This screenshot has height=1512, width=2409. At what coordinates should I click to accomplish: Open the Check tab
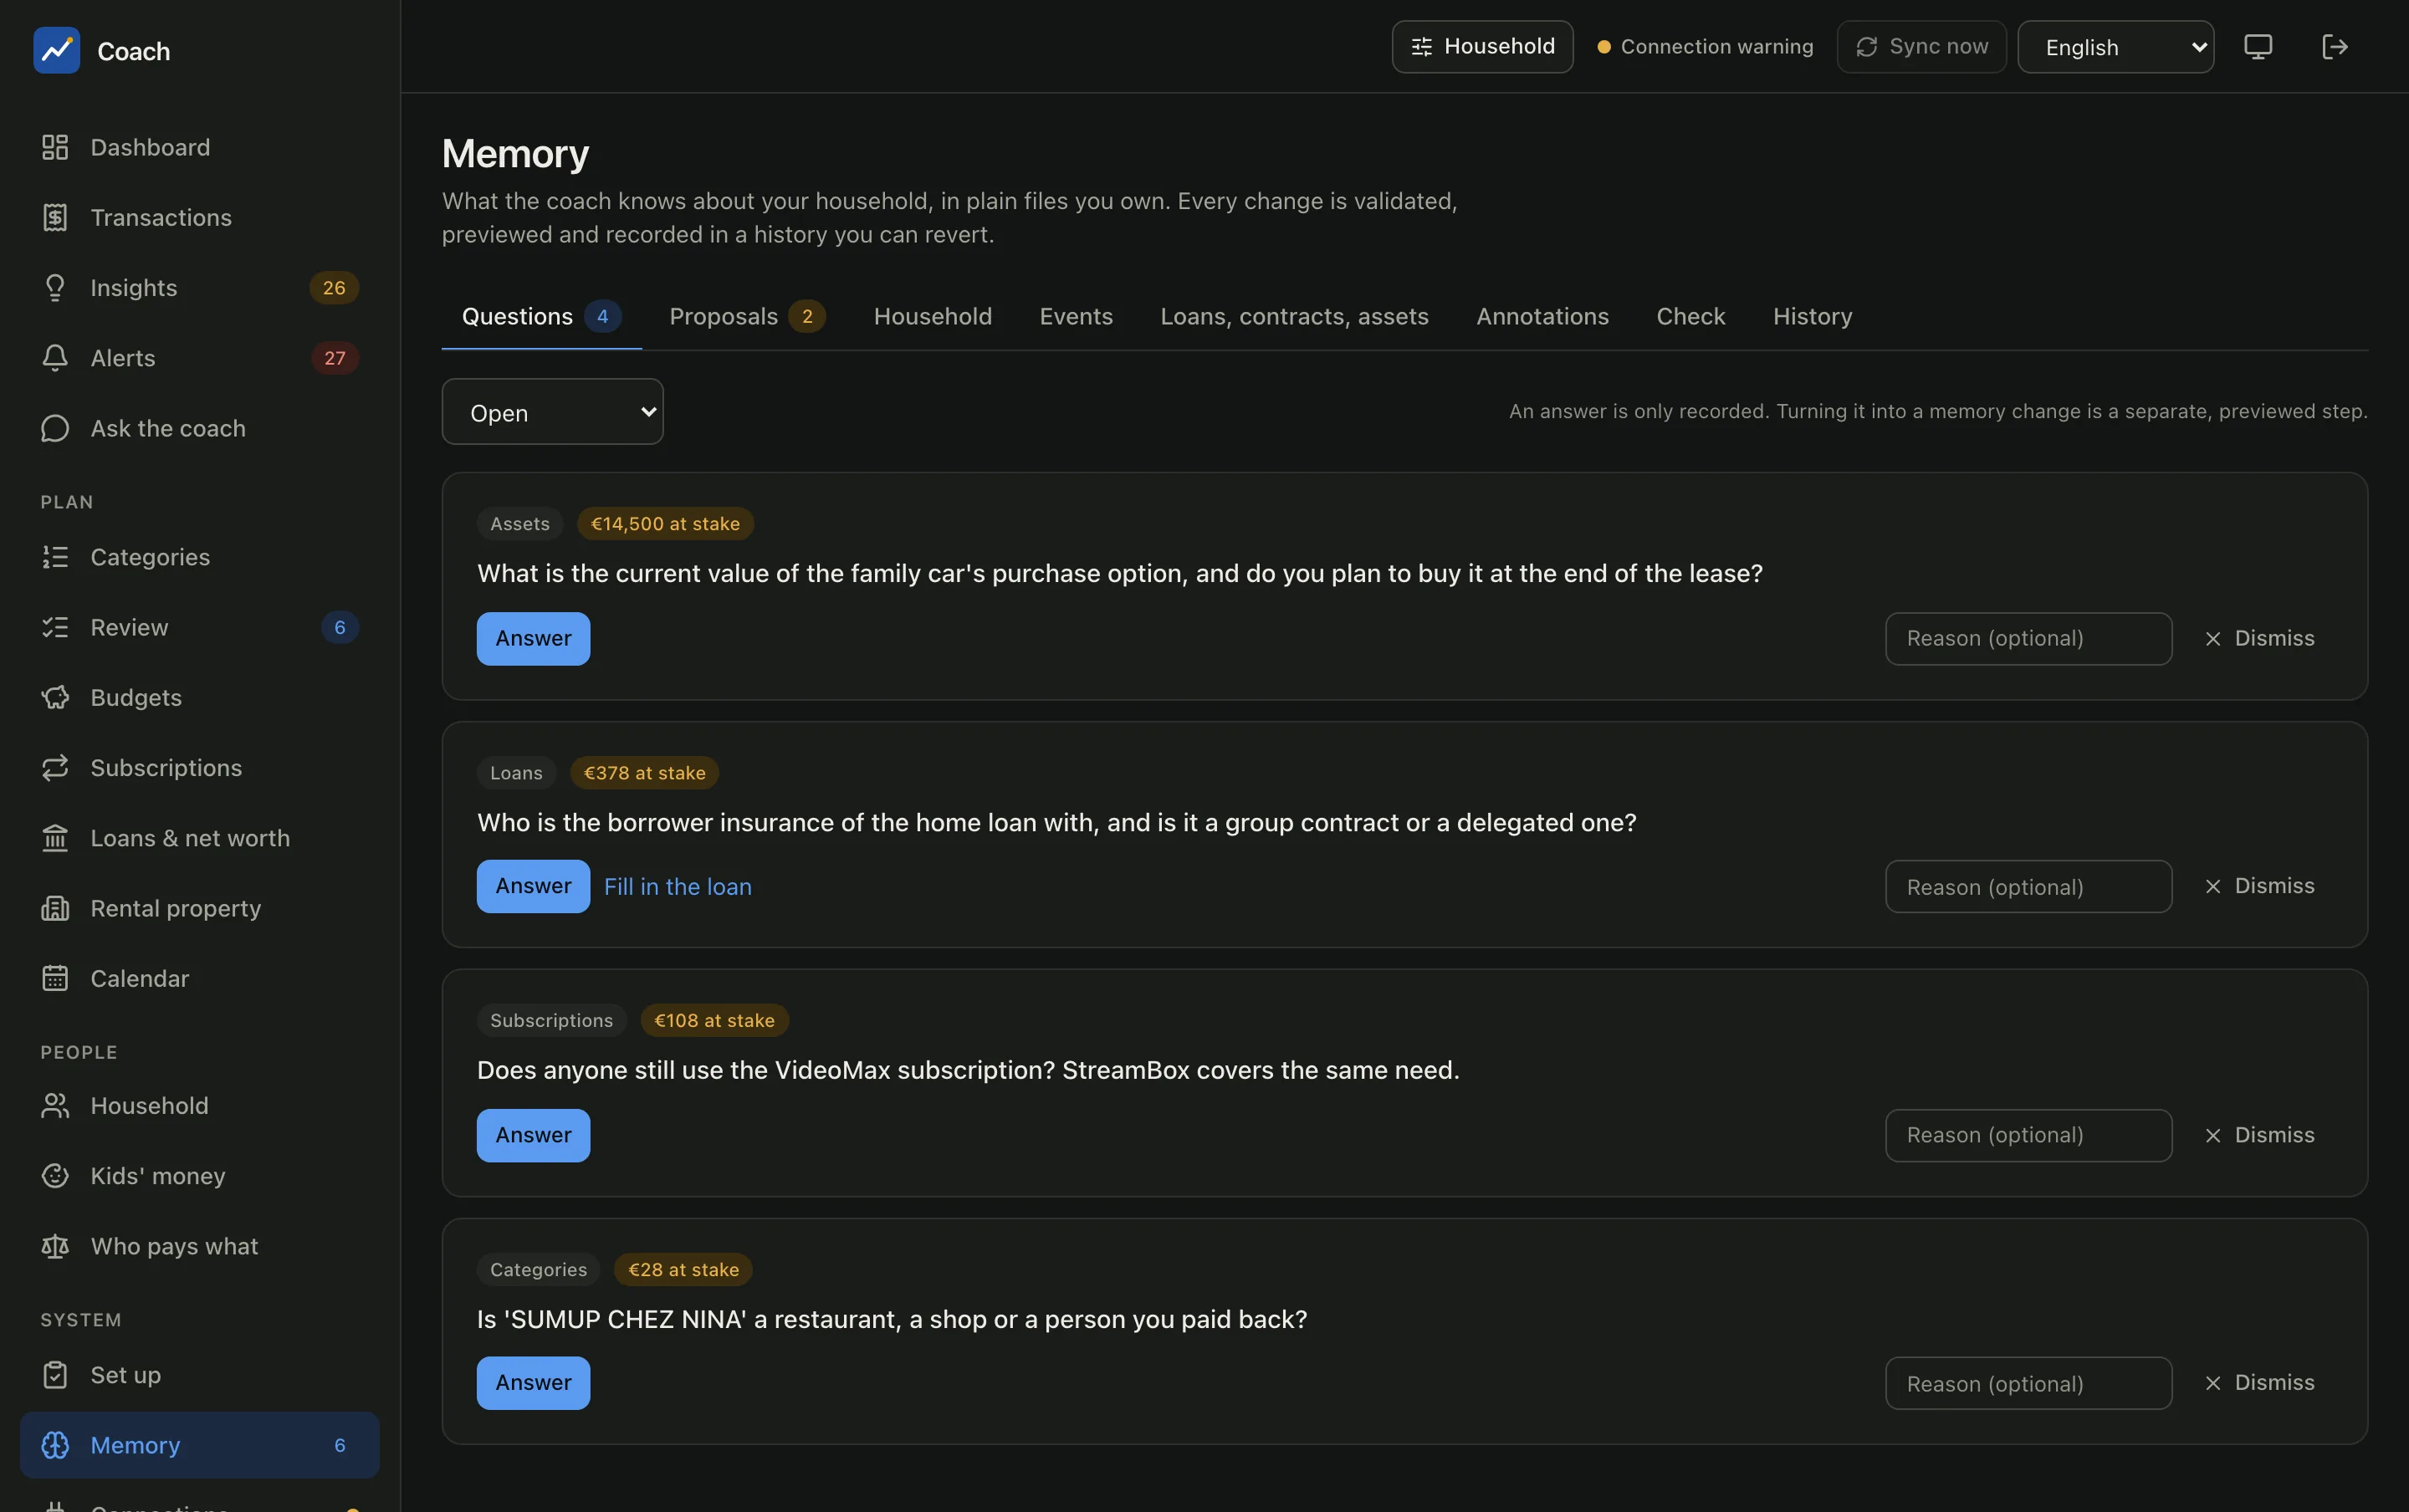1690,316
